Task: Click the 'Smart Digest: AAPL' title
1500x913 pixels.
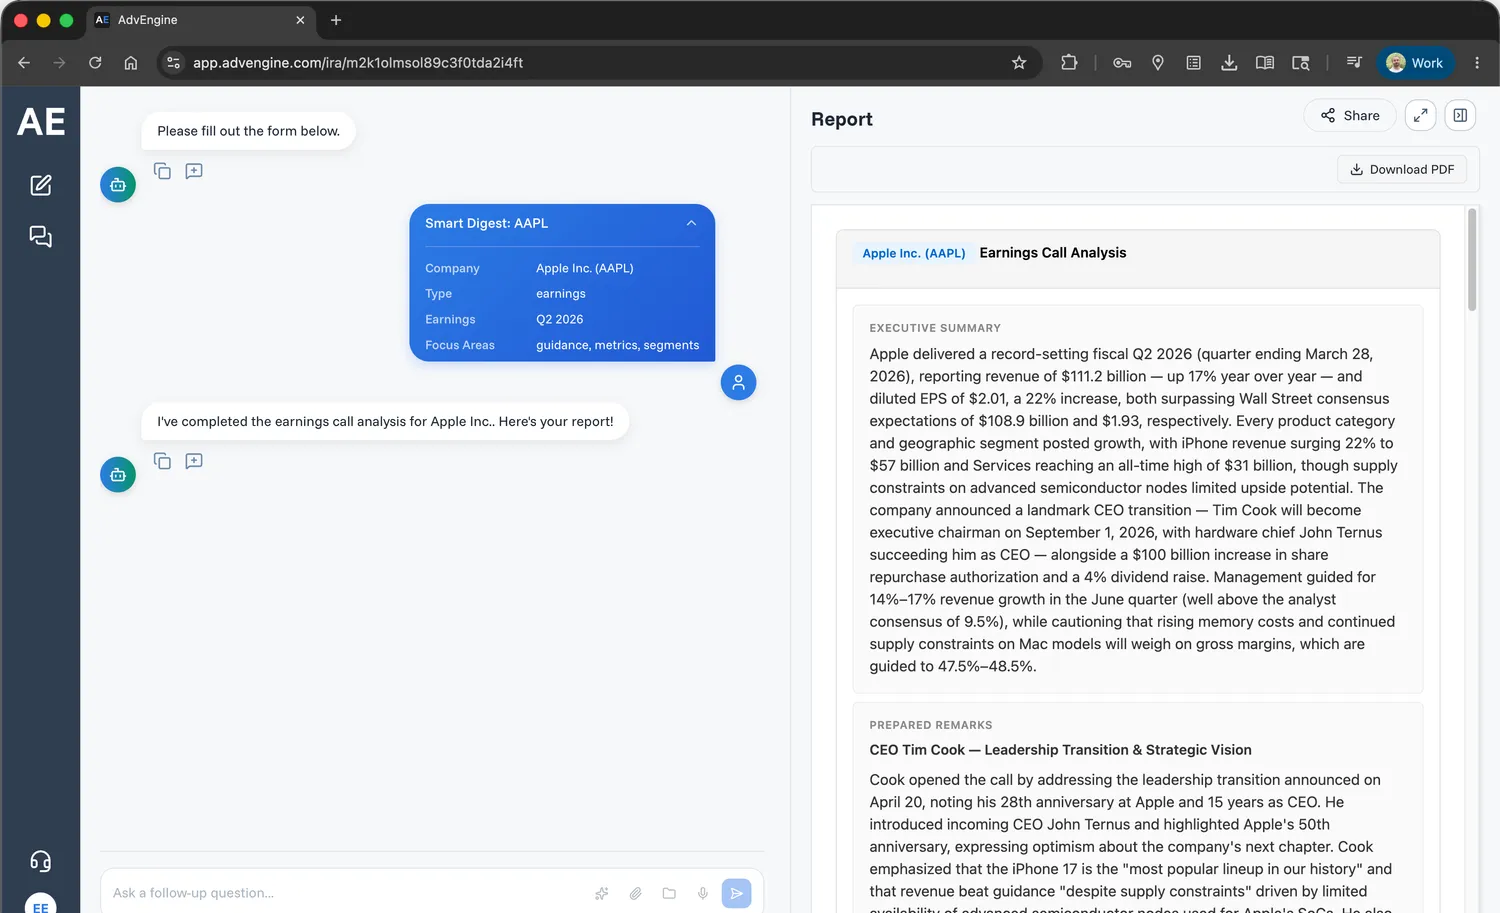Action: (487, 224)
